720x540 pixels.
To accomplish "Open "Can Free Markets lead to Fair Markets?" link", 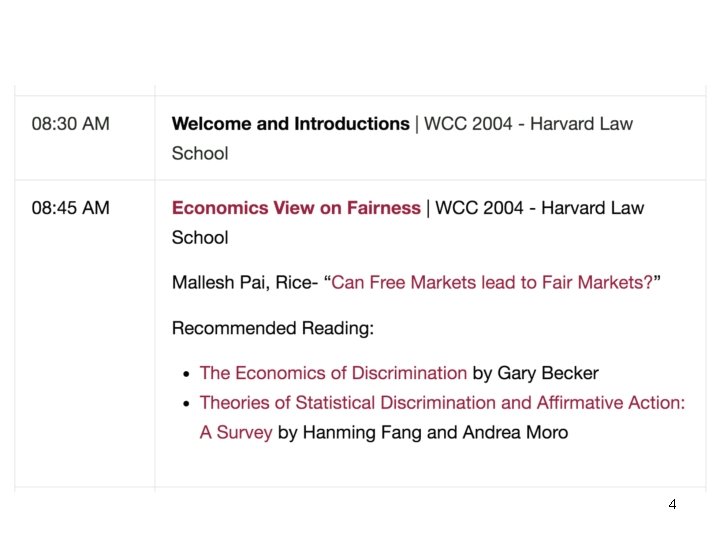I will [x=491, y=283].
